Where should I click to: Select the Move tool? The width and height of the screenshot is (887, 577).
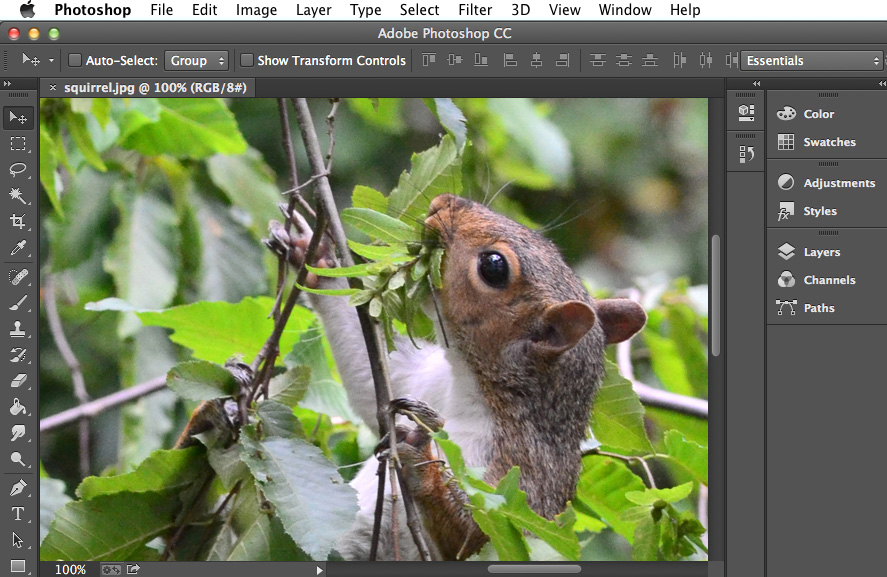click(18, 118)
